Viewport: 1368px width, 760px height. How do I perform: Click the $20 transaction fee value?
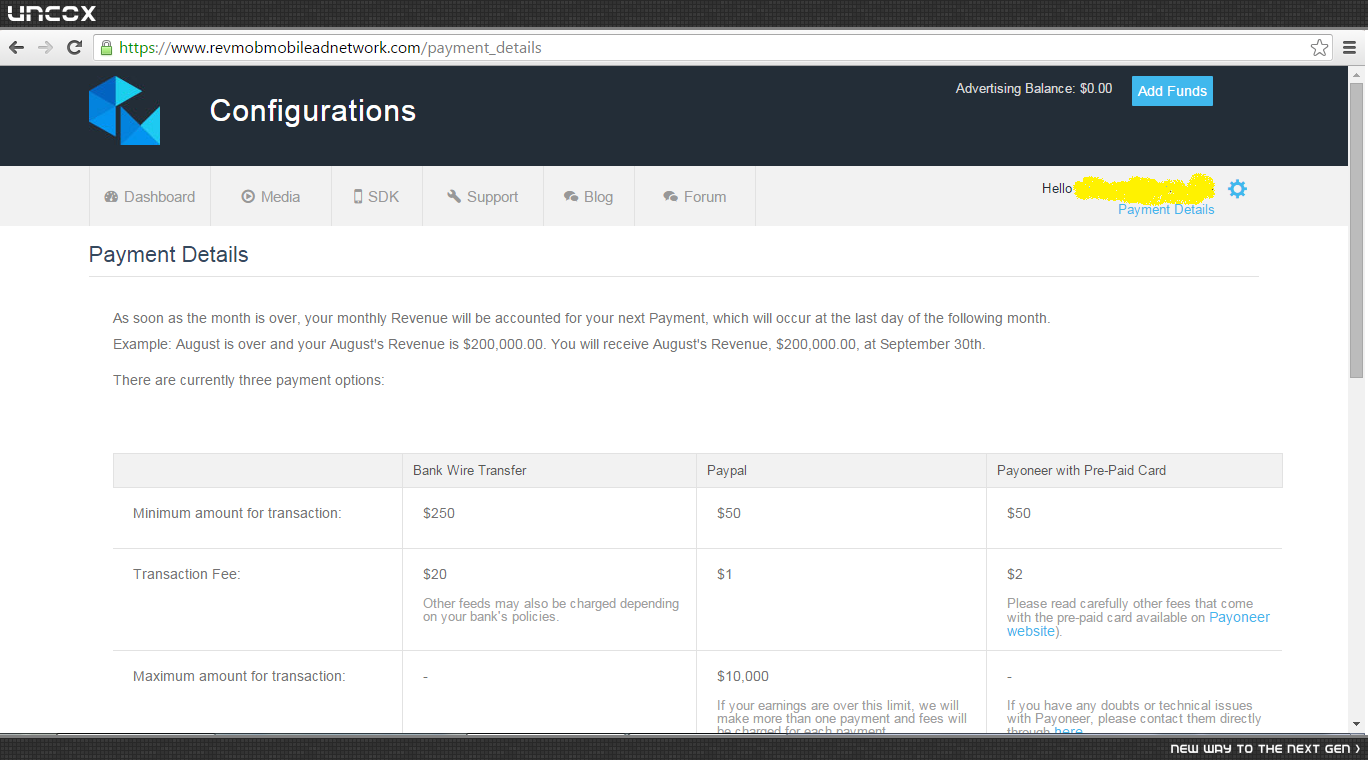pyautogui.click(x=435, y=574)
